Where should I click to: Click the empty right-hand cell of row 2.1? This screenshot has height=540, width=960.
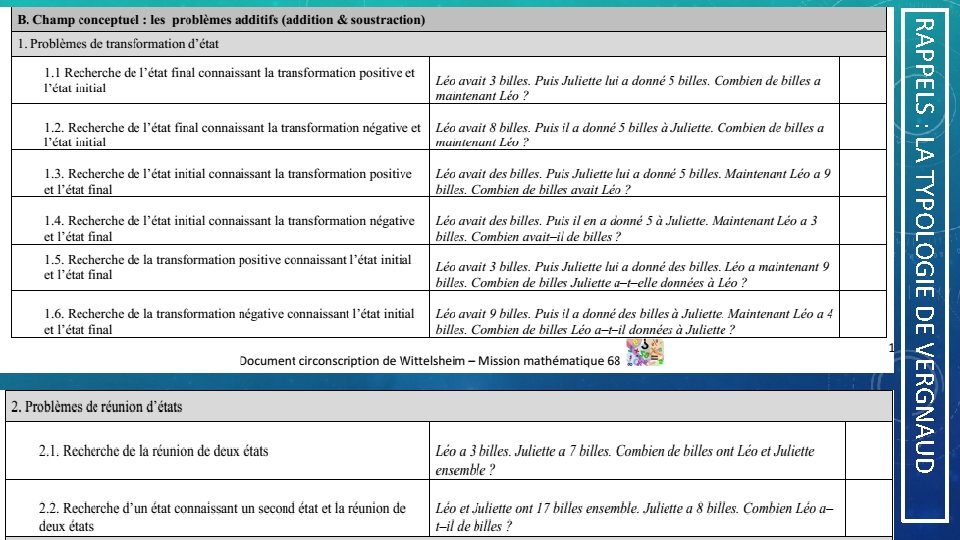869,451
